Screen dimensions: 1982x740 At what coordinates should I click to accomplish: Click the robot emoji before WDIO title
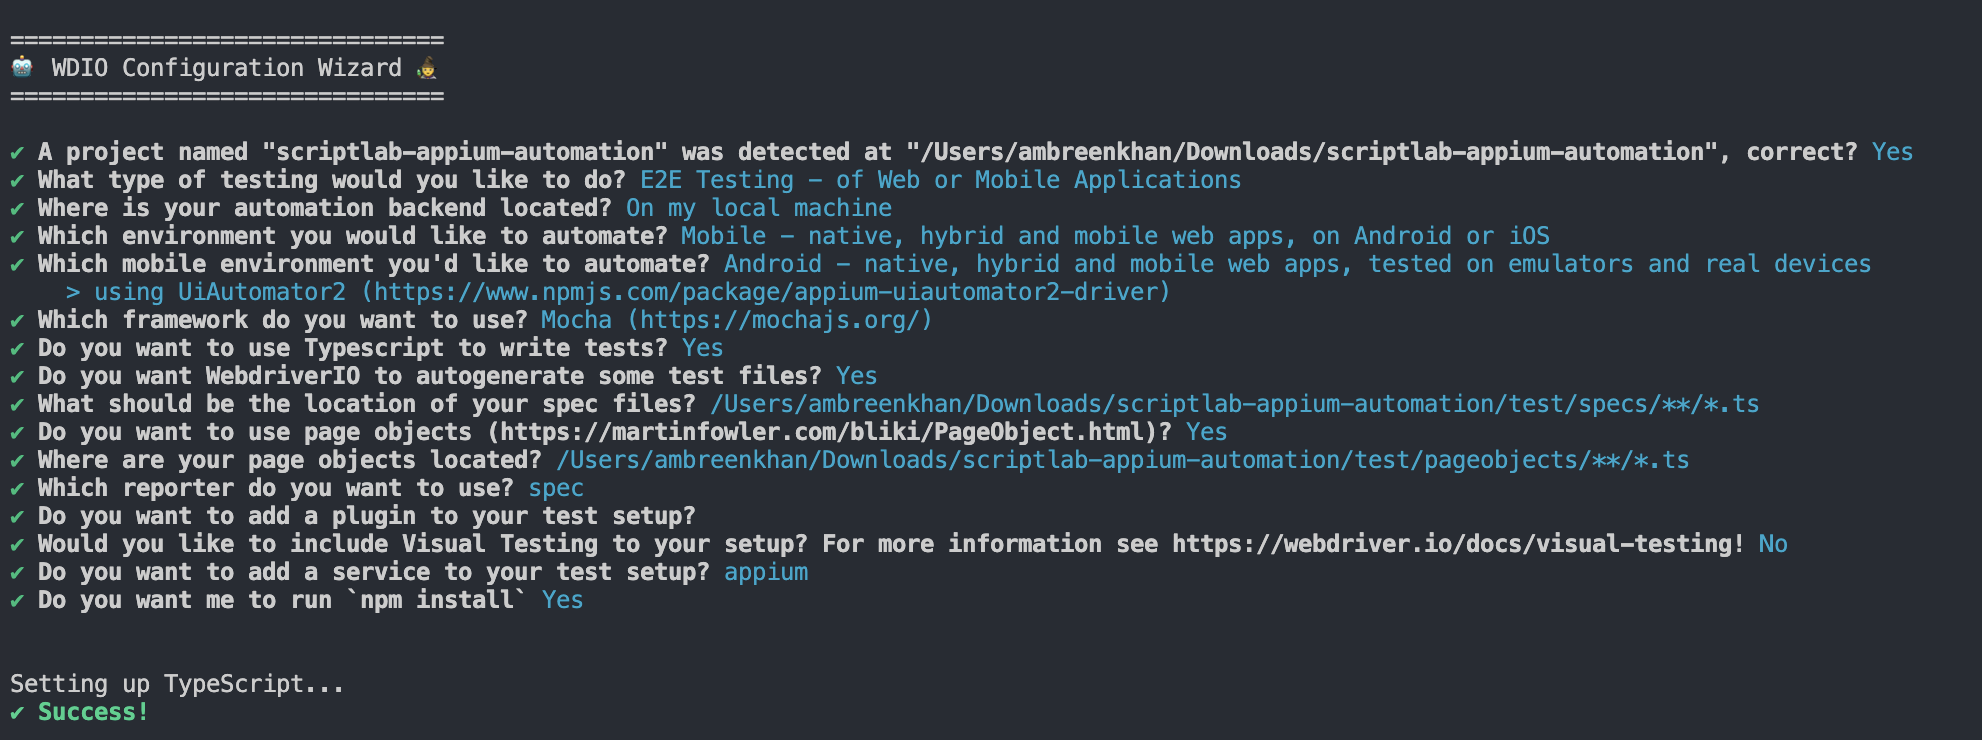[x=22, y=68]
